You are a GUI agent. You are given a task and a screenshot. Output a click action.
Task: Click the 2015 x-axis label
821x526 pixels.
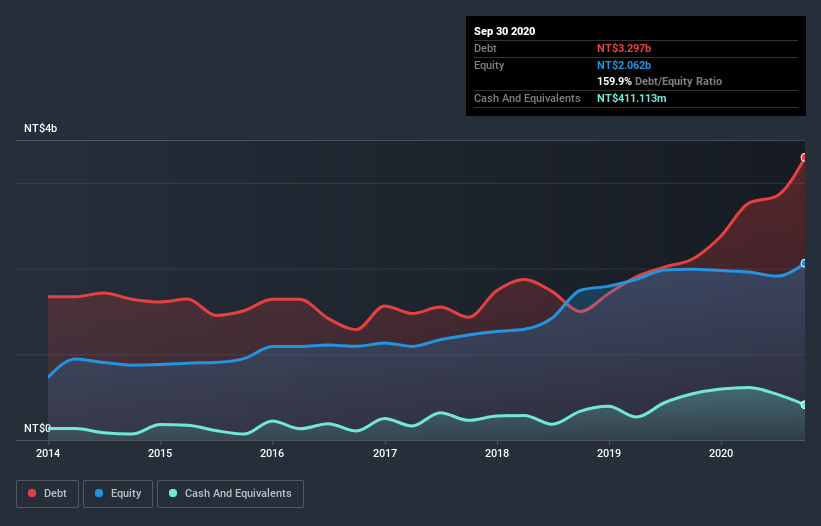tap(160, 453)
